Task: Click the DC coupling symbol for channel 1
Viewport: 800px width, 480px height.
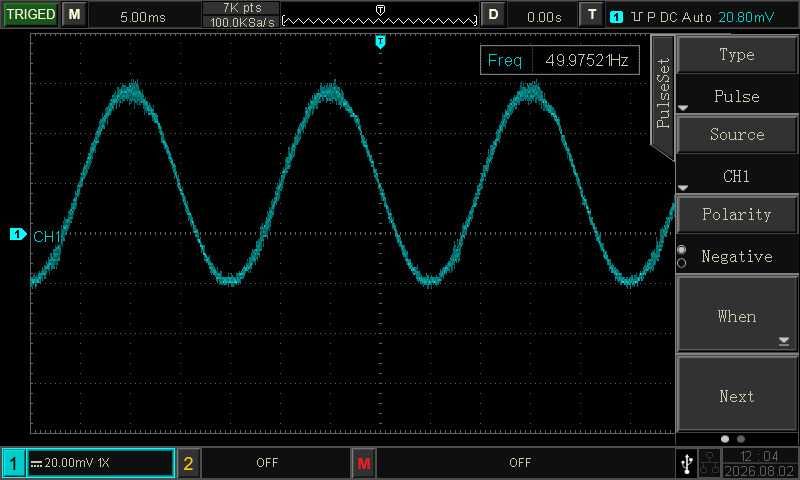Action: point(36,464)
